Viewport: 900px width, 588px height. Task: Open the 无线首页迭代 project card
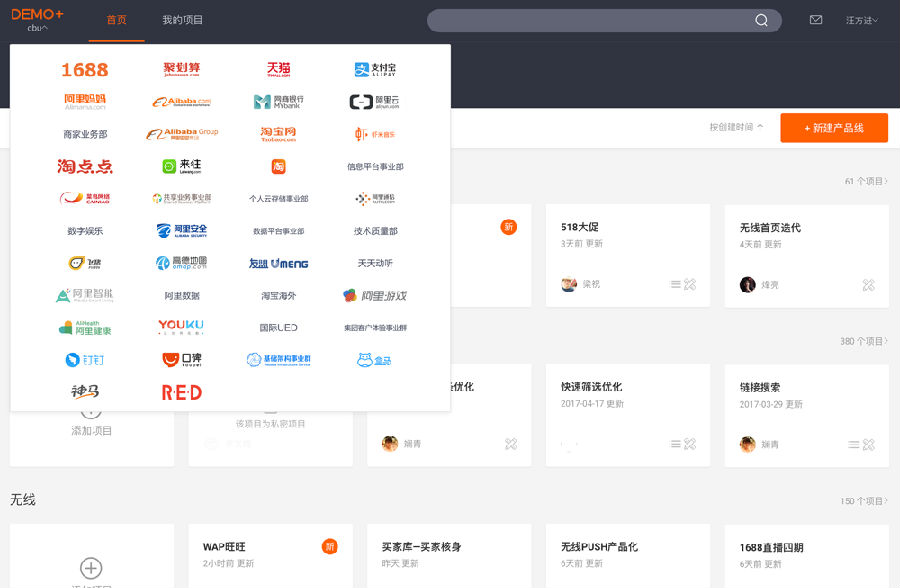tap(806, 255)
